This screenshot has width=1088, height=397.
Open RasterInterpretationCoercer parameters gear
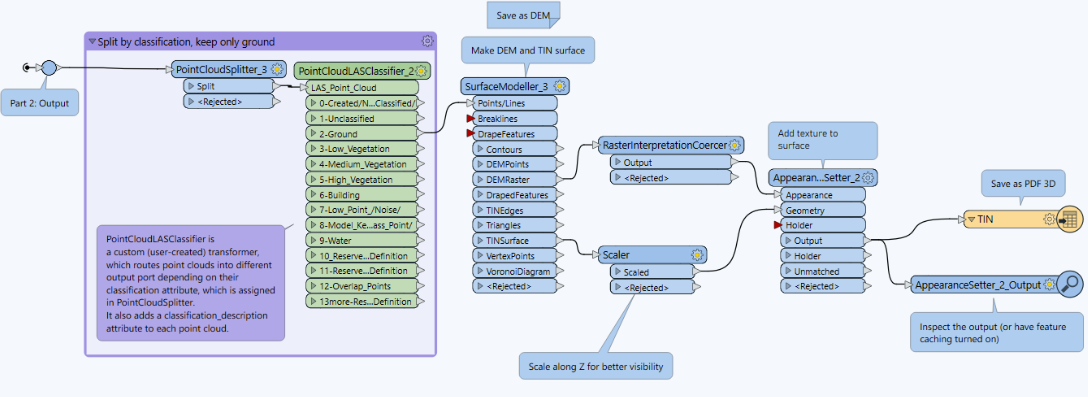click(735, 145)
